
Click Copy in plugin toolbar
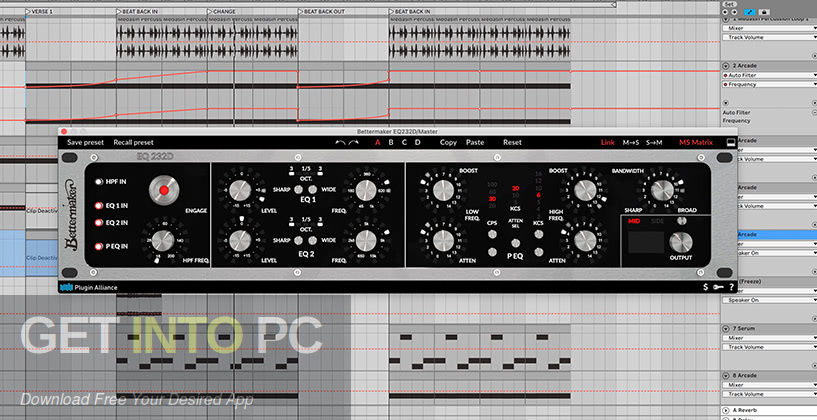[x=448, y=142]
